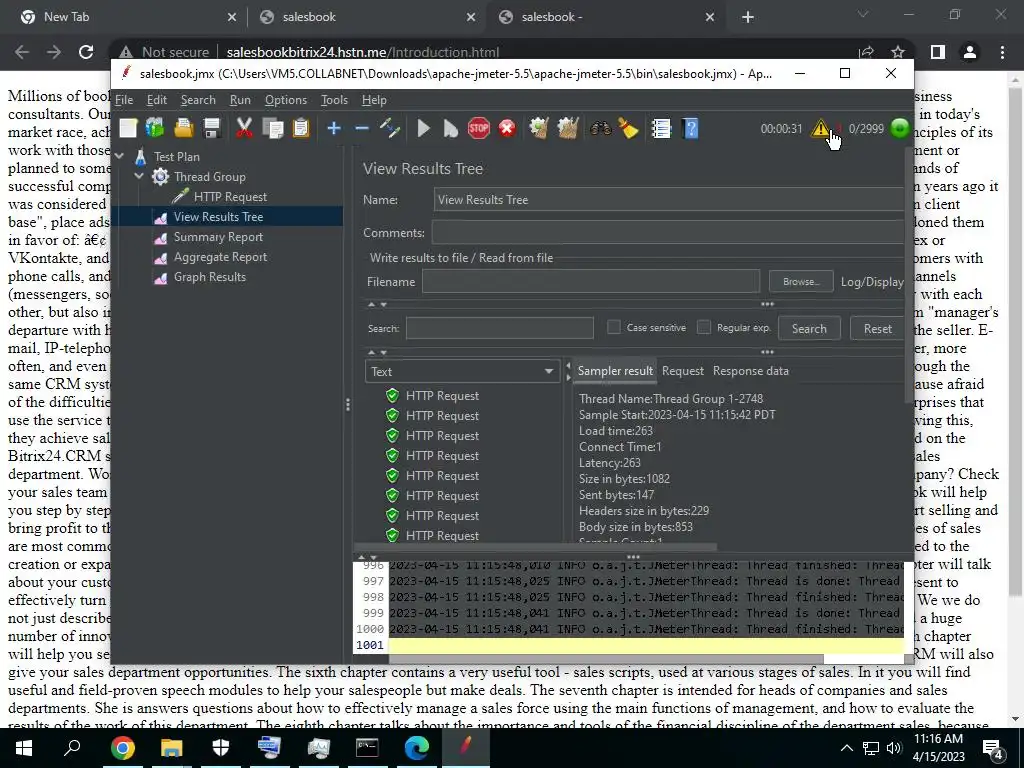The height and width of the screenshot is (768, 1024).
Task: Click the yellow warning log icon
Action: (x=820, y=128)
